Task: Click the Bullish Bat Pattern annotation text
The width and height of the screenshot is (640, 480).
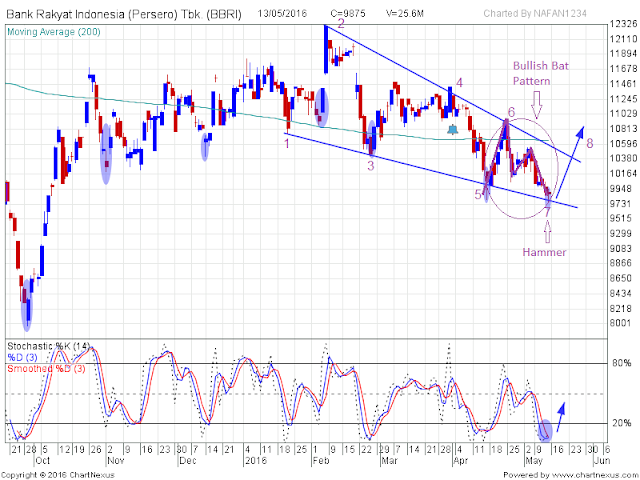Action: 540,73
